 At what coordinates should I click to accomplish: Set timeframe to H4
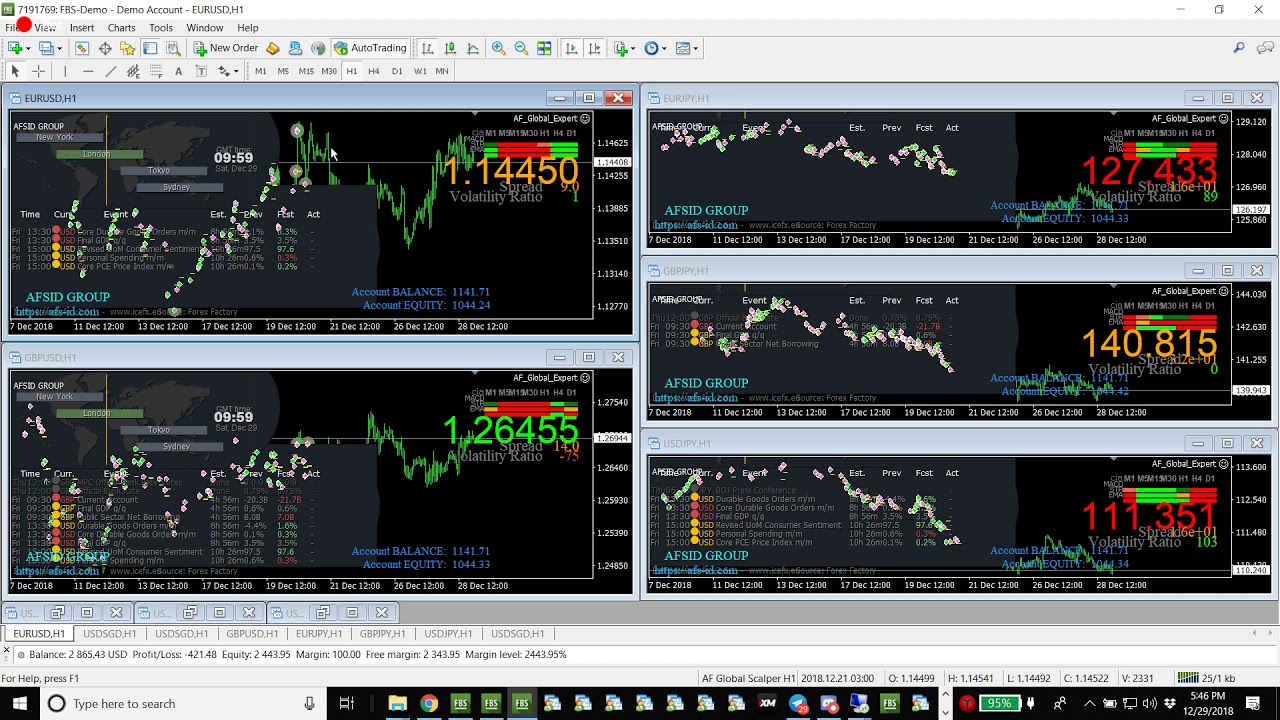pos(374,71)
